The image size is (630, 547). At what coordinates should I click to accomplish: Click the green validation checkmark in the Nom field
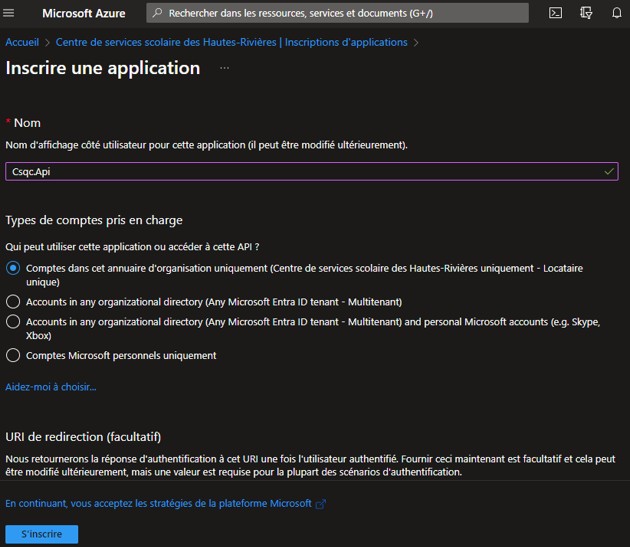pyautogui.click(x=609, y=172)
